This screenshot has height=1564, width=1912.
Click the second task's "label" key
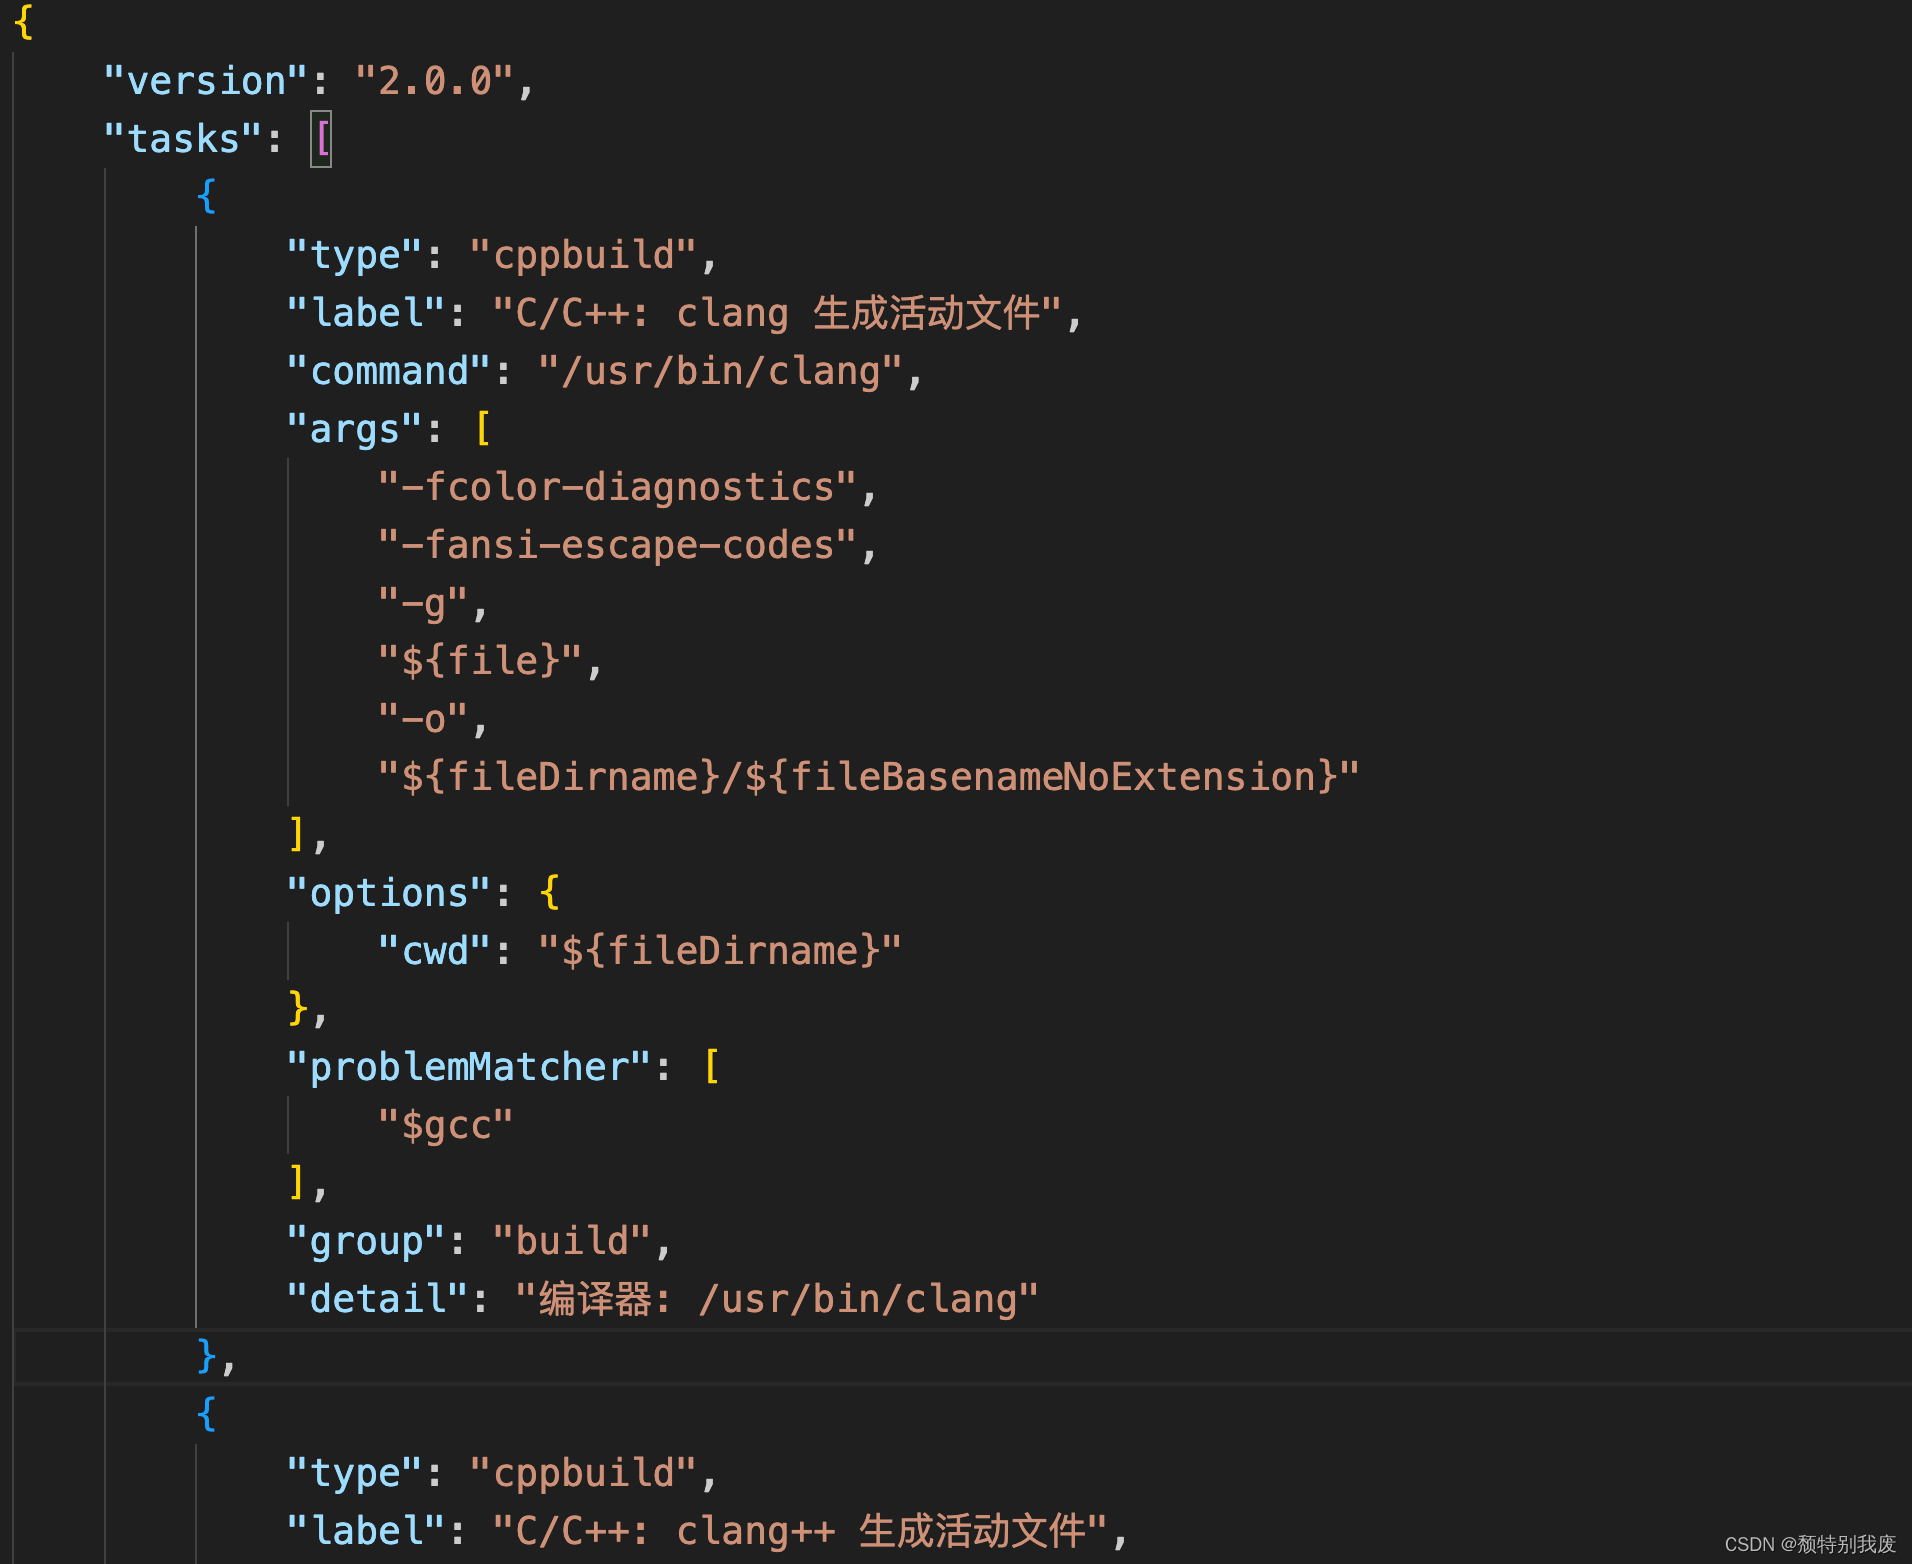tap(365, 1531)
